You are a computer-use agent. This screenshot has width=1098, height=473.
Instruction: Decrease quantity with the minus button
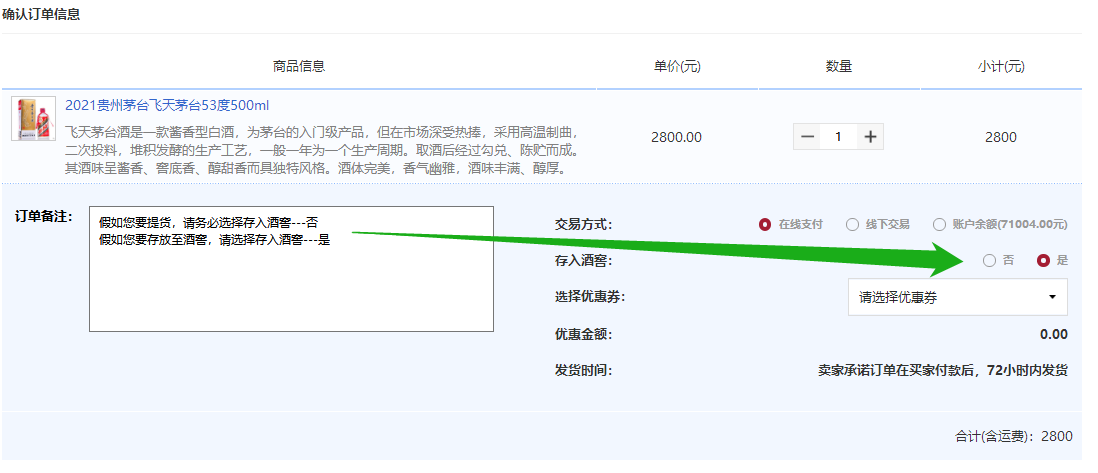(807, 137)
